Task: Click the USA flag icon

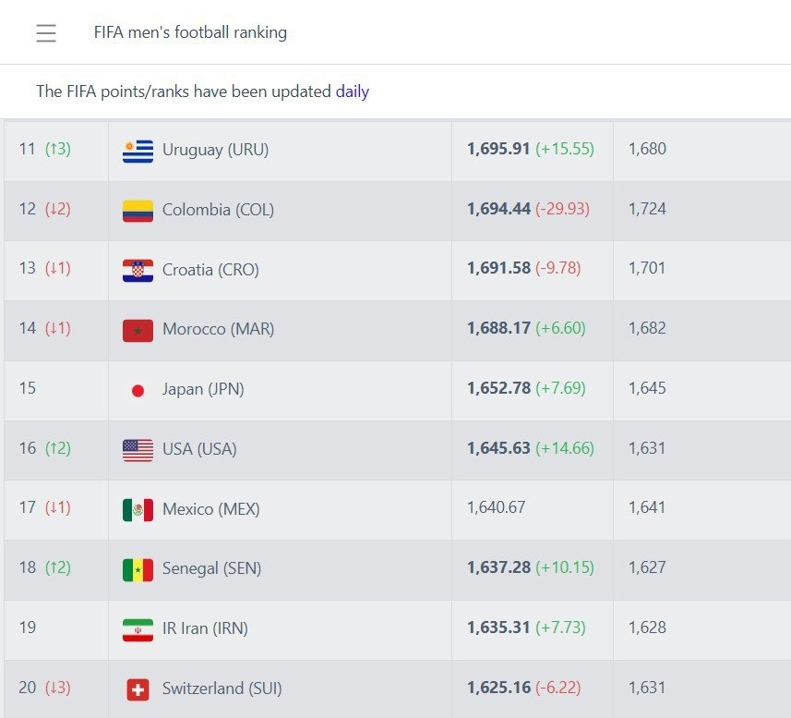Action: [138, 450]
